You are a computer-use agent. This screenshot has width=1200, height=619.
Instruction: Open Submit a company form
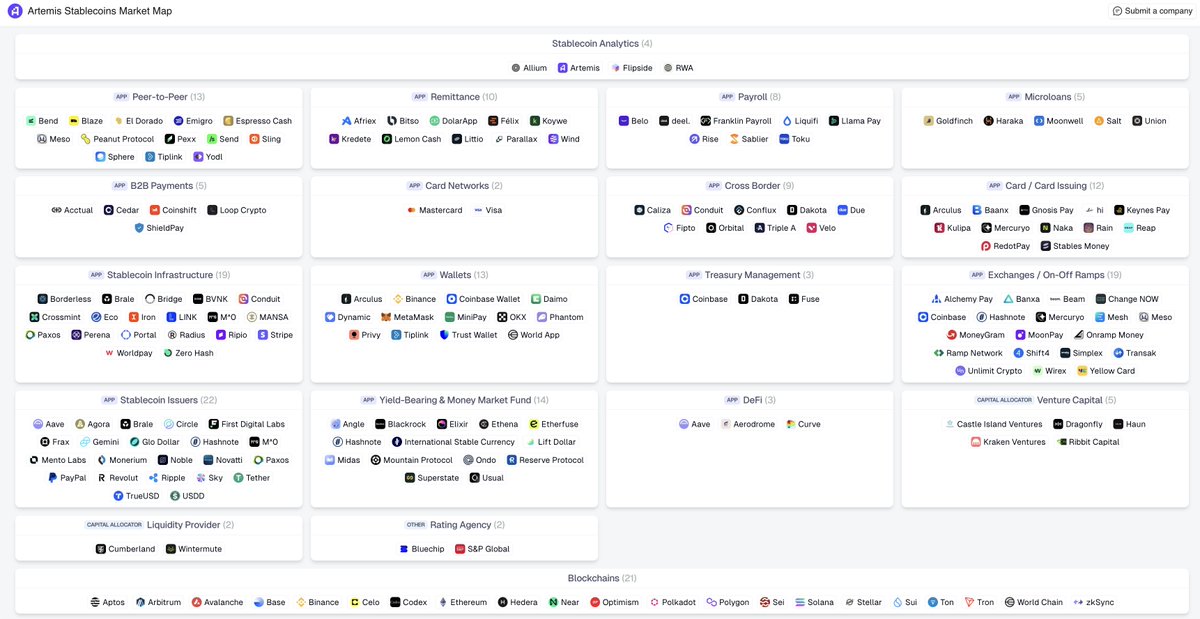point(1152,11)
